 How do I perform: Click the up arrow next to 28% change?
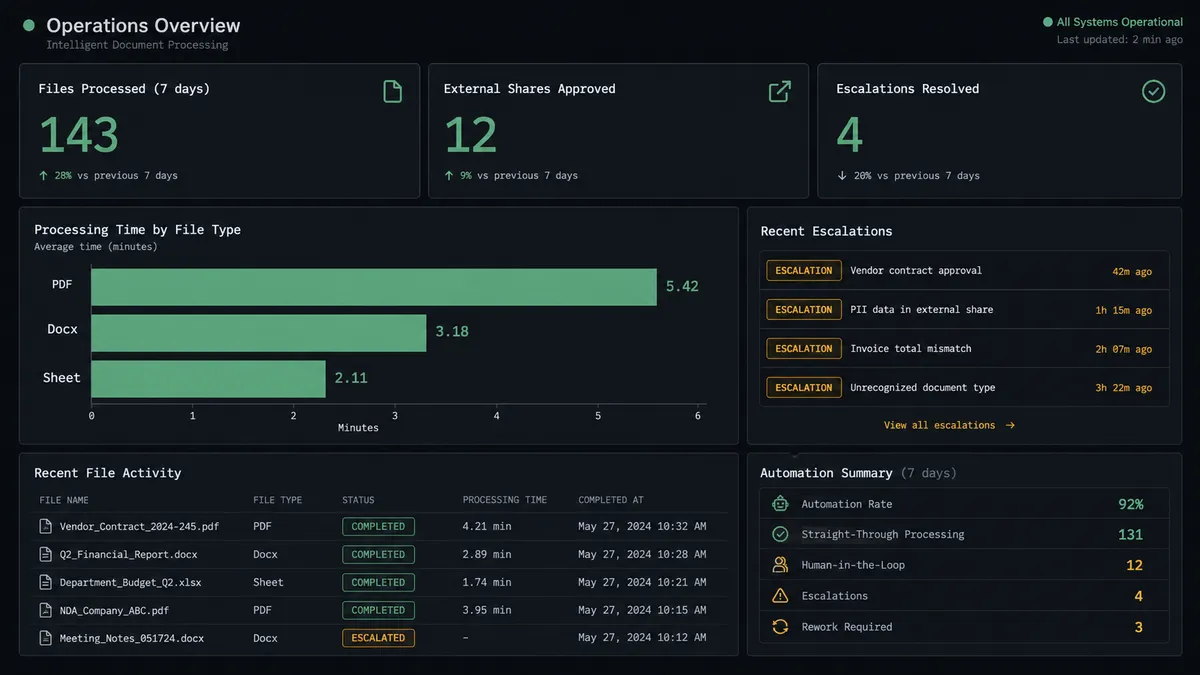coord(43,176)
